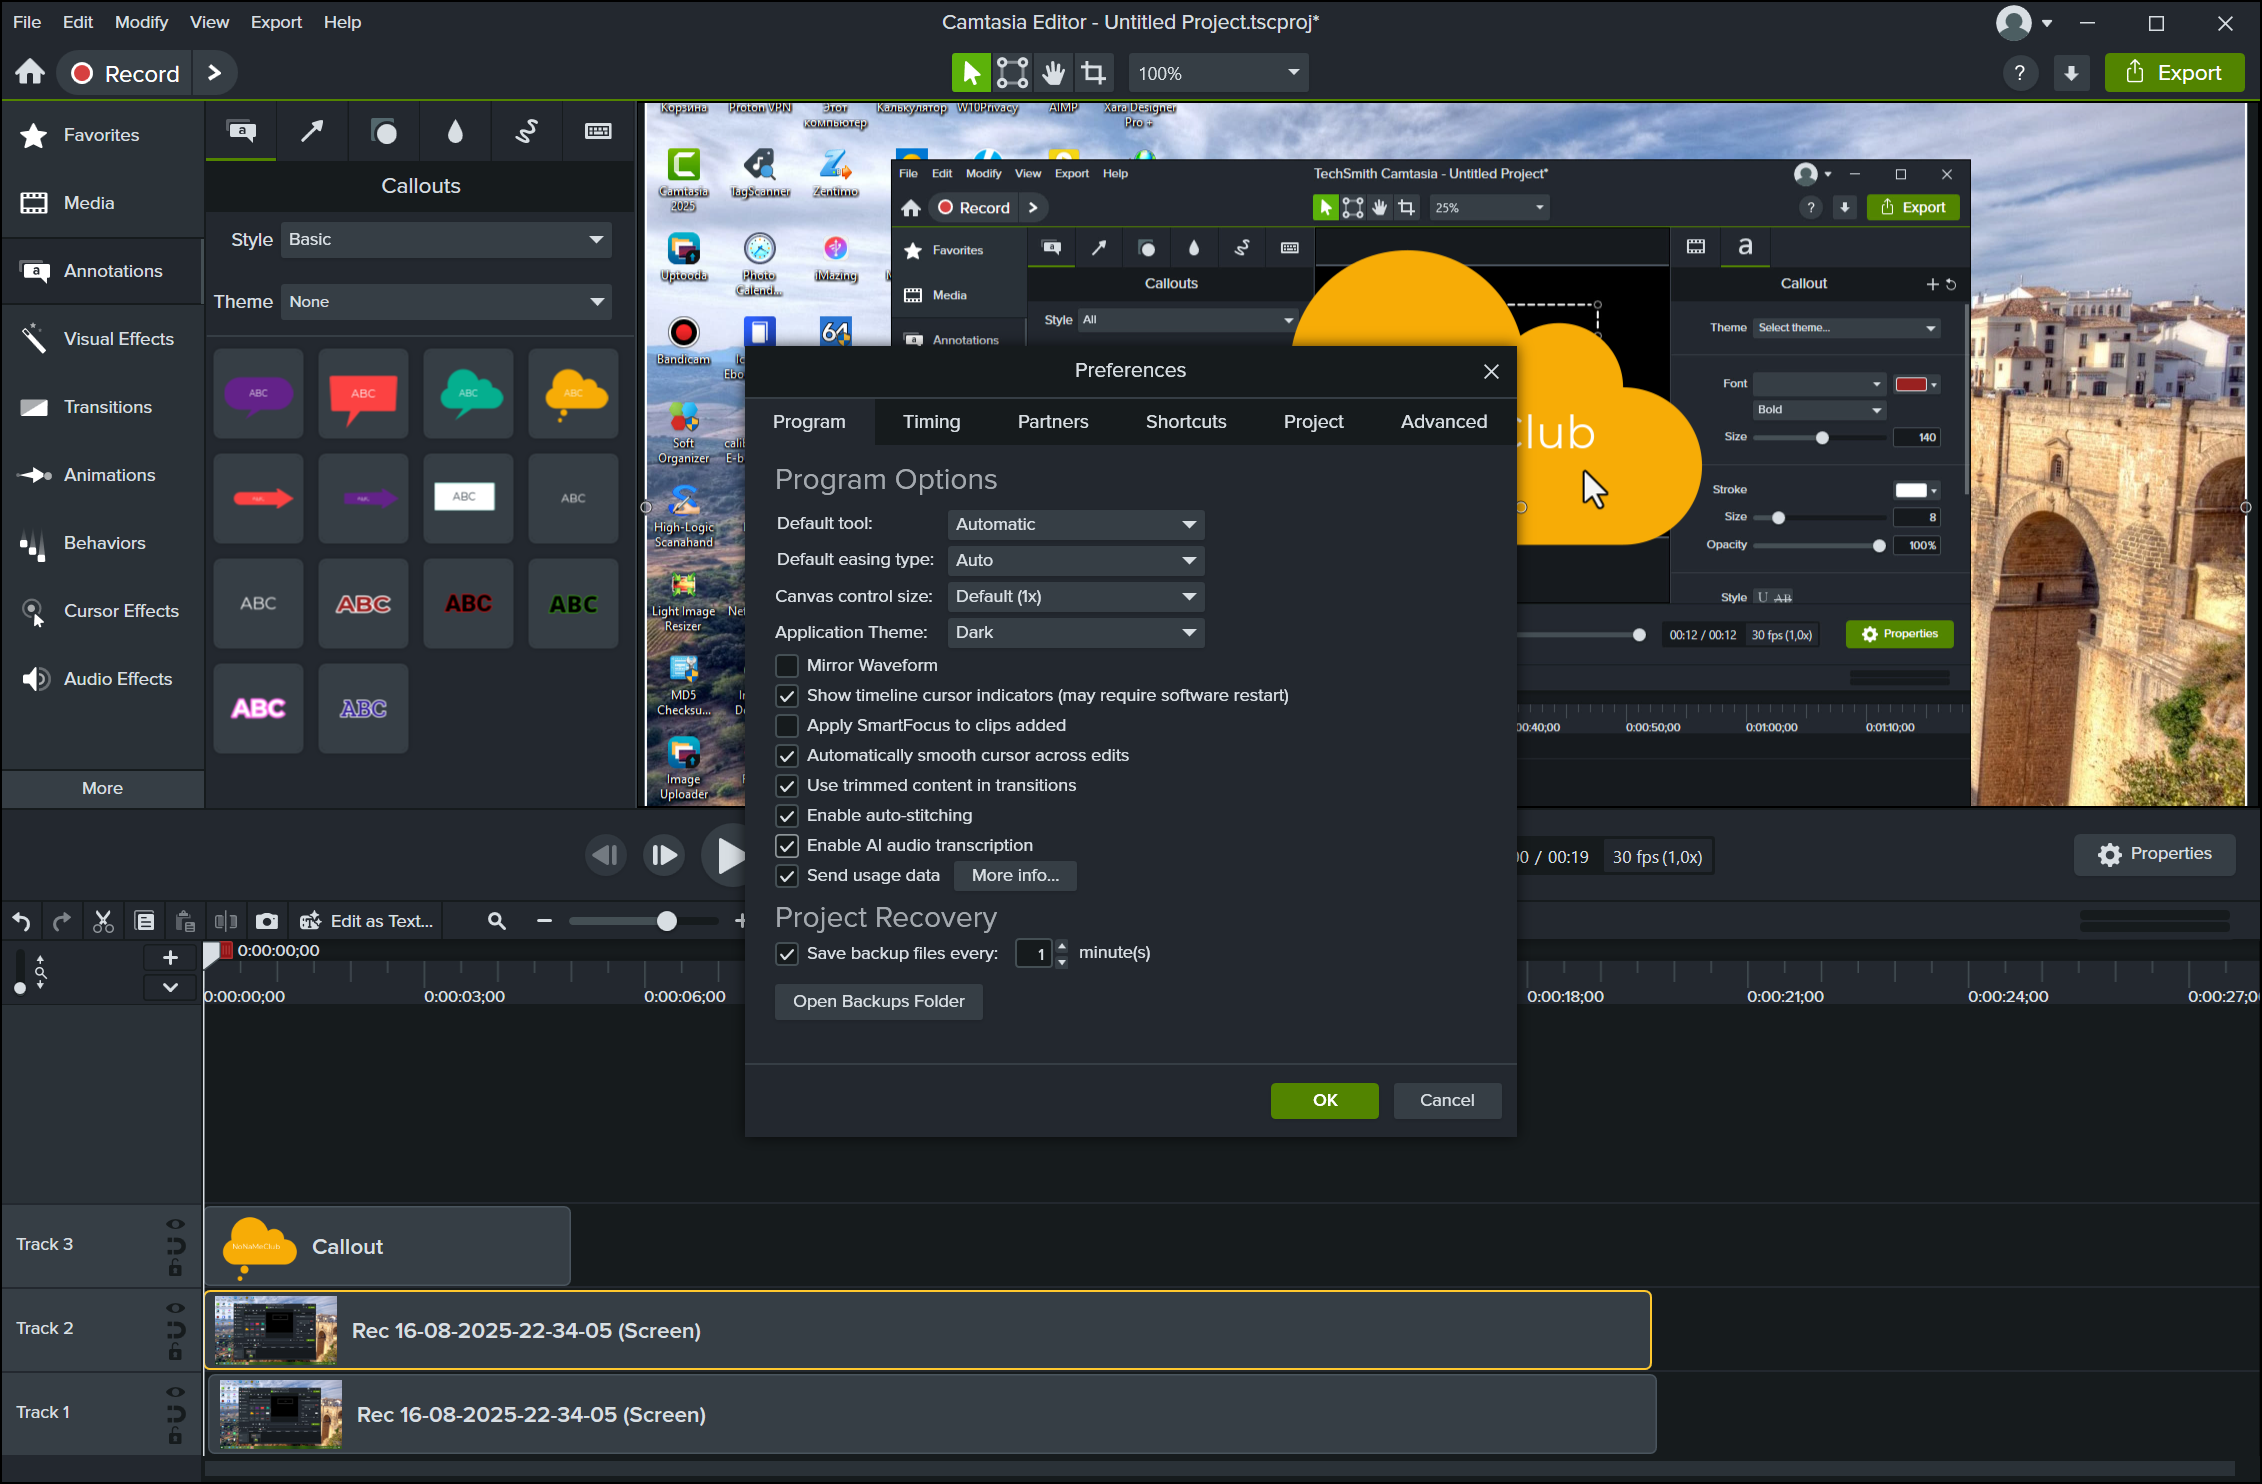The image size is (2262, 1484).
Task: Enable the Mirror Waveform checkbox
Action: (x=787, y=666)
